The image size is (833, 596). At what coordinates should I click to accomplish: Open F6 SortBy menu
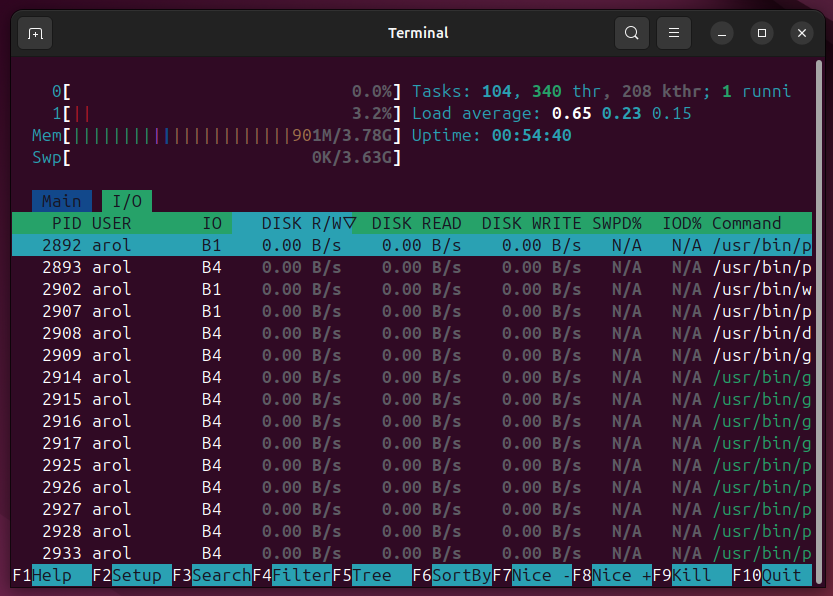pos(452,575)
